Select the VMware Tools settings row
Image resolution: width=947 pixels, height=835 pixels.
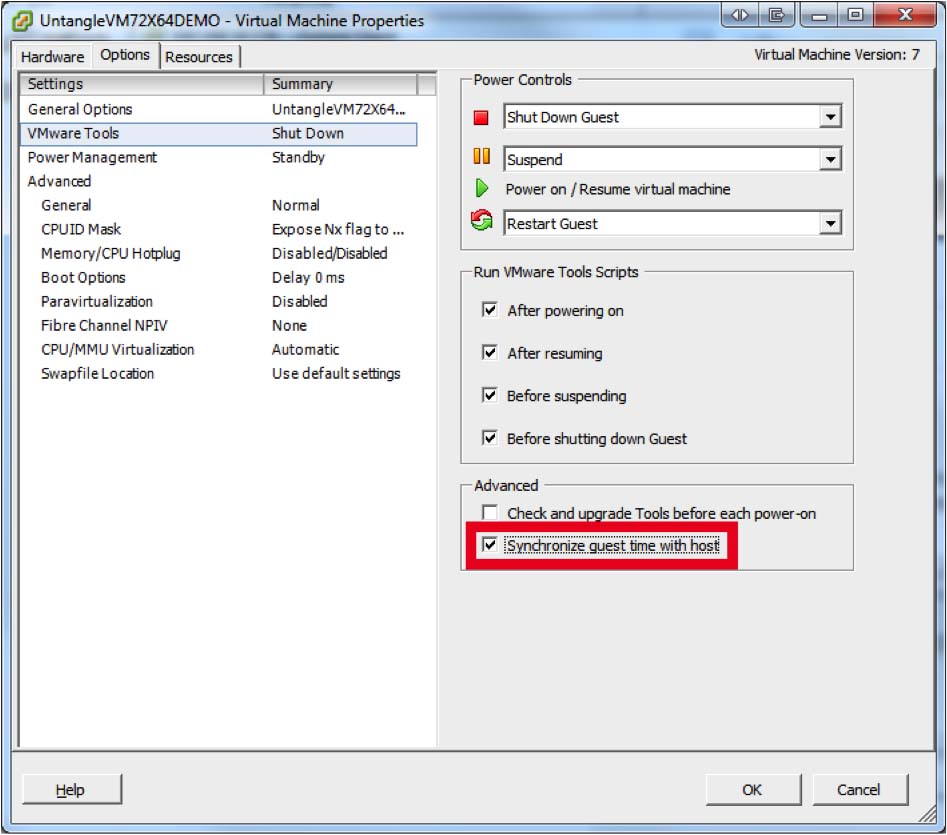218,133
